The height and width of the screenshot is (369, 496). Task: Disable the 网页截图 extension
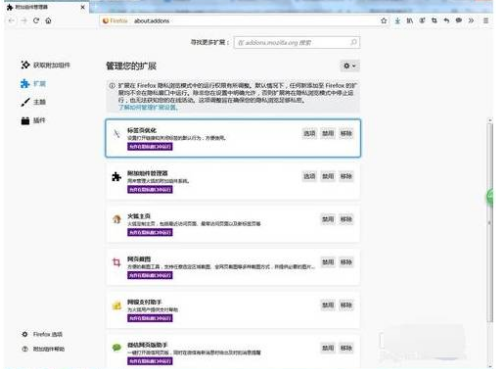tap(328, 262)
